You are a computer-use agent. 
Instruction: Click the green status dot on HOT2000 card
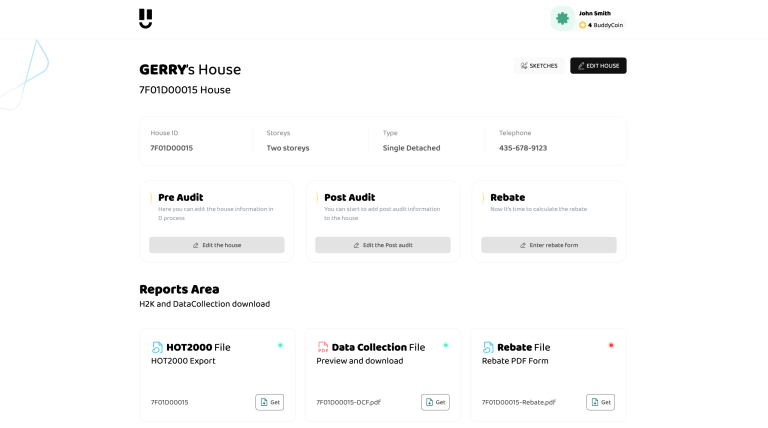tap(280, 345)
